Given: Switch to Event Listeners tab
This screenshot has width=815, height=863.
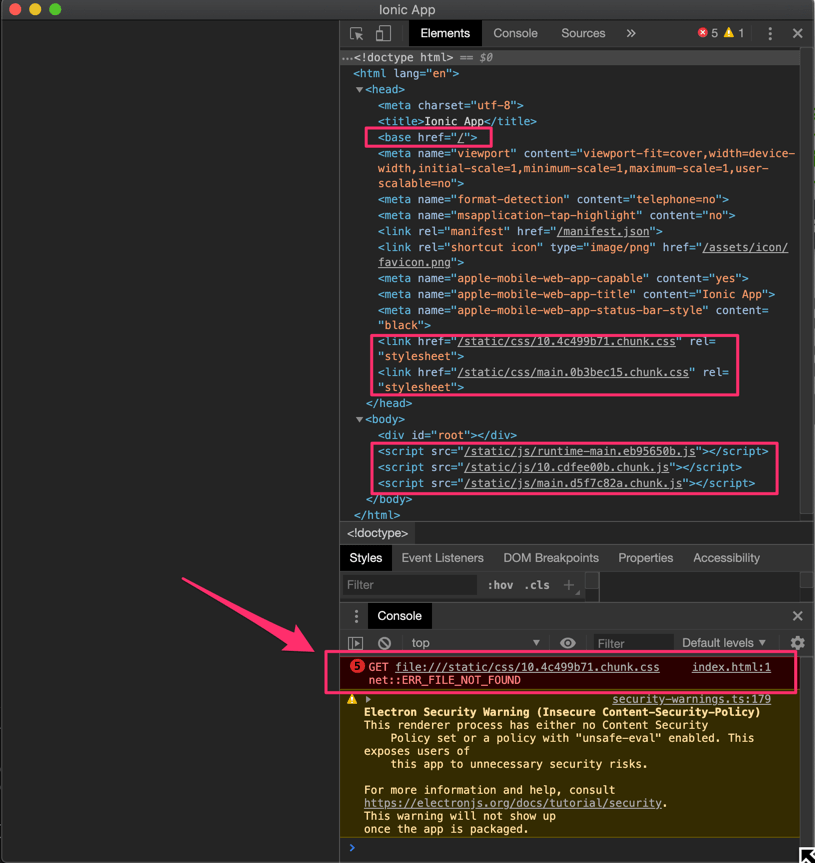Looking at the screenshot, I should click(442, 558).
